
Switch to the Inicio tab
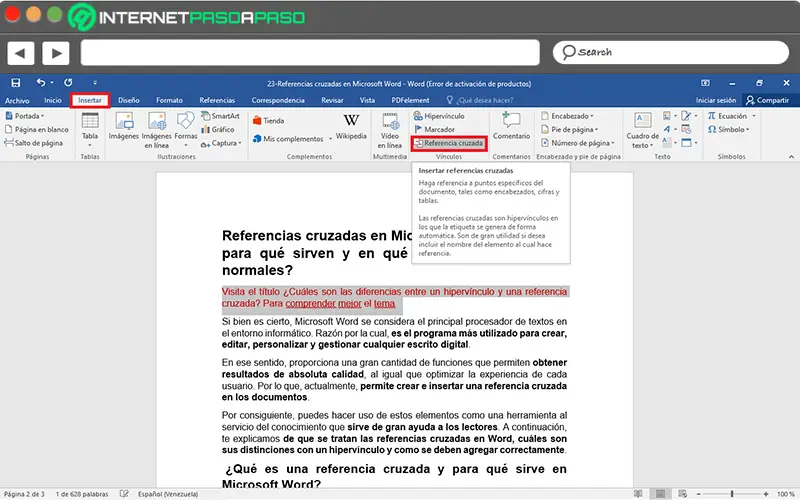[x=53, y=101]
